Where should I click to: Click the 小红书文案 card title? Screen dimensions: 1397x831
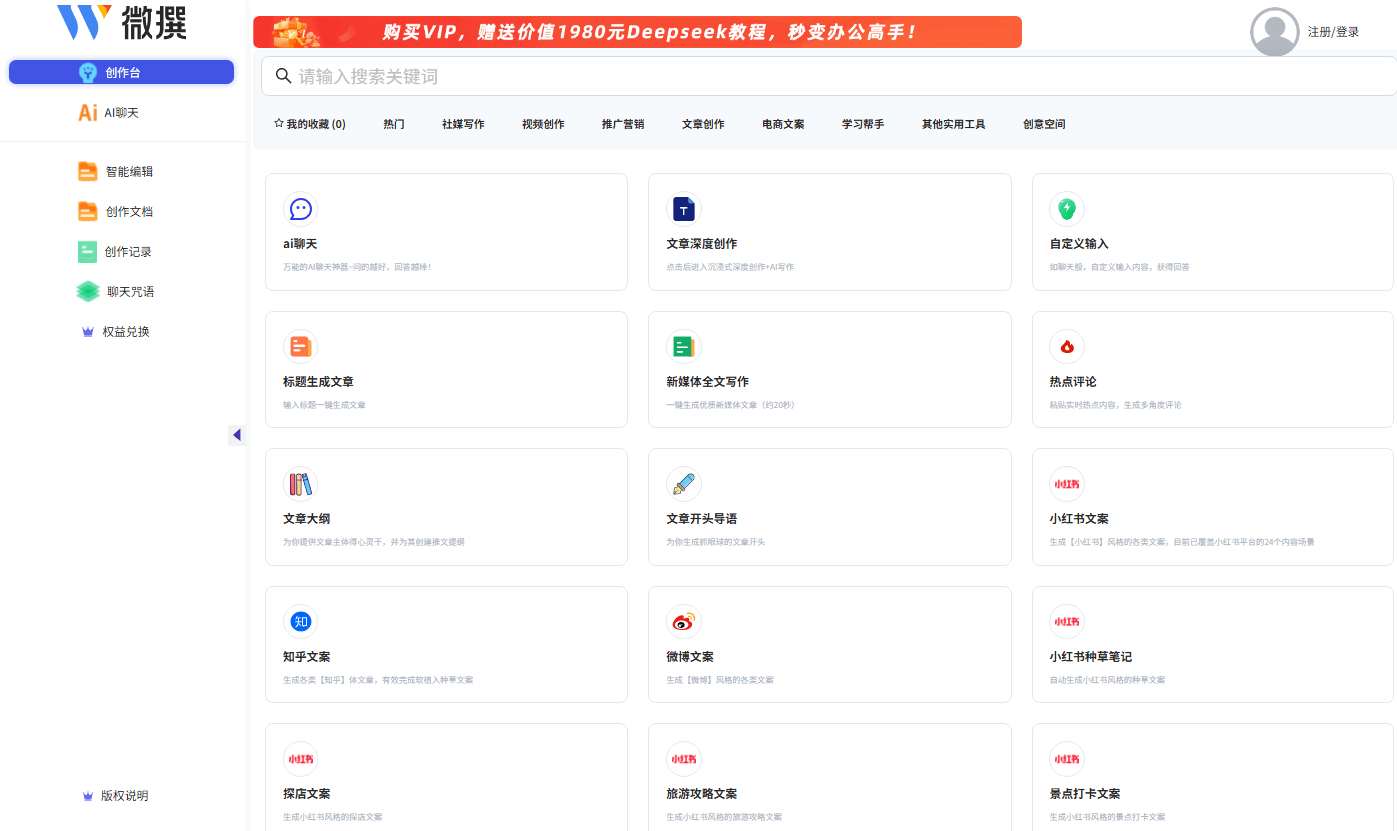pyautogui.click(x=1079, y=519)
